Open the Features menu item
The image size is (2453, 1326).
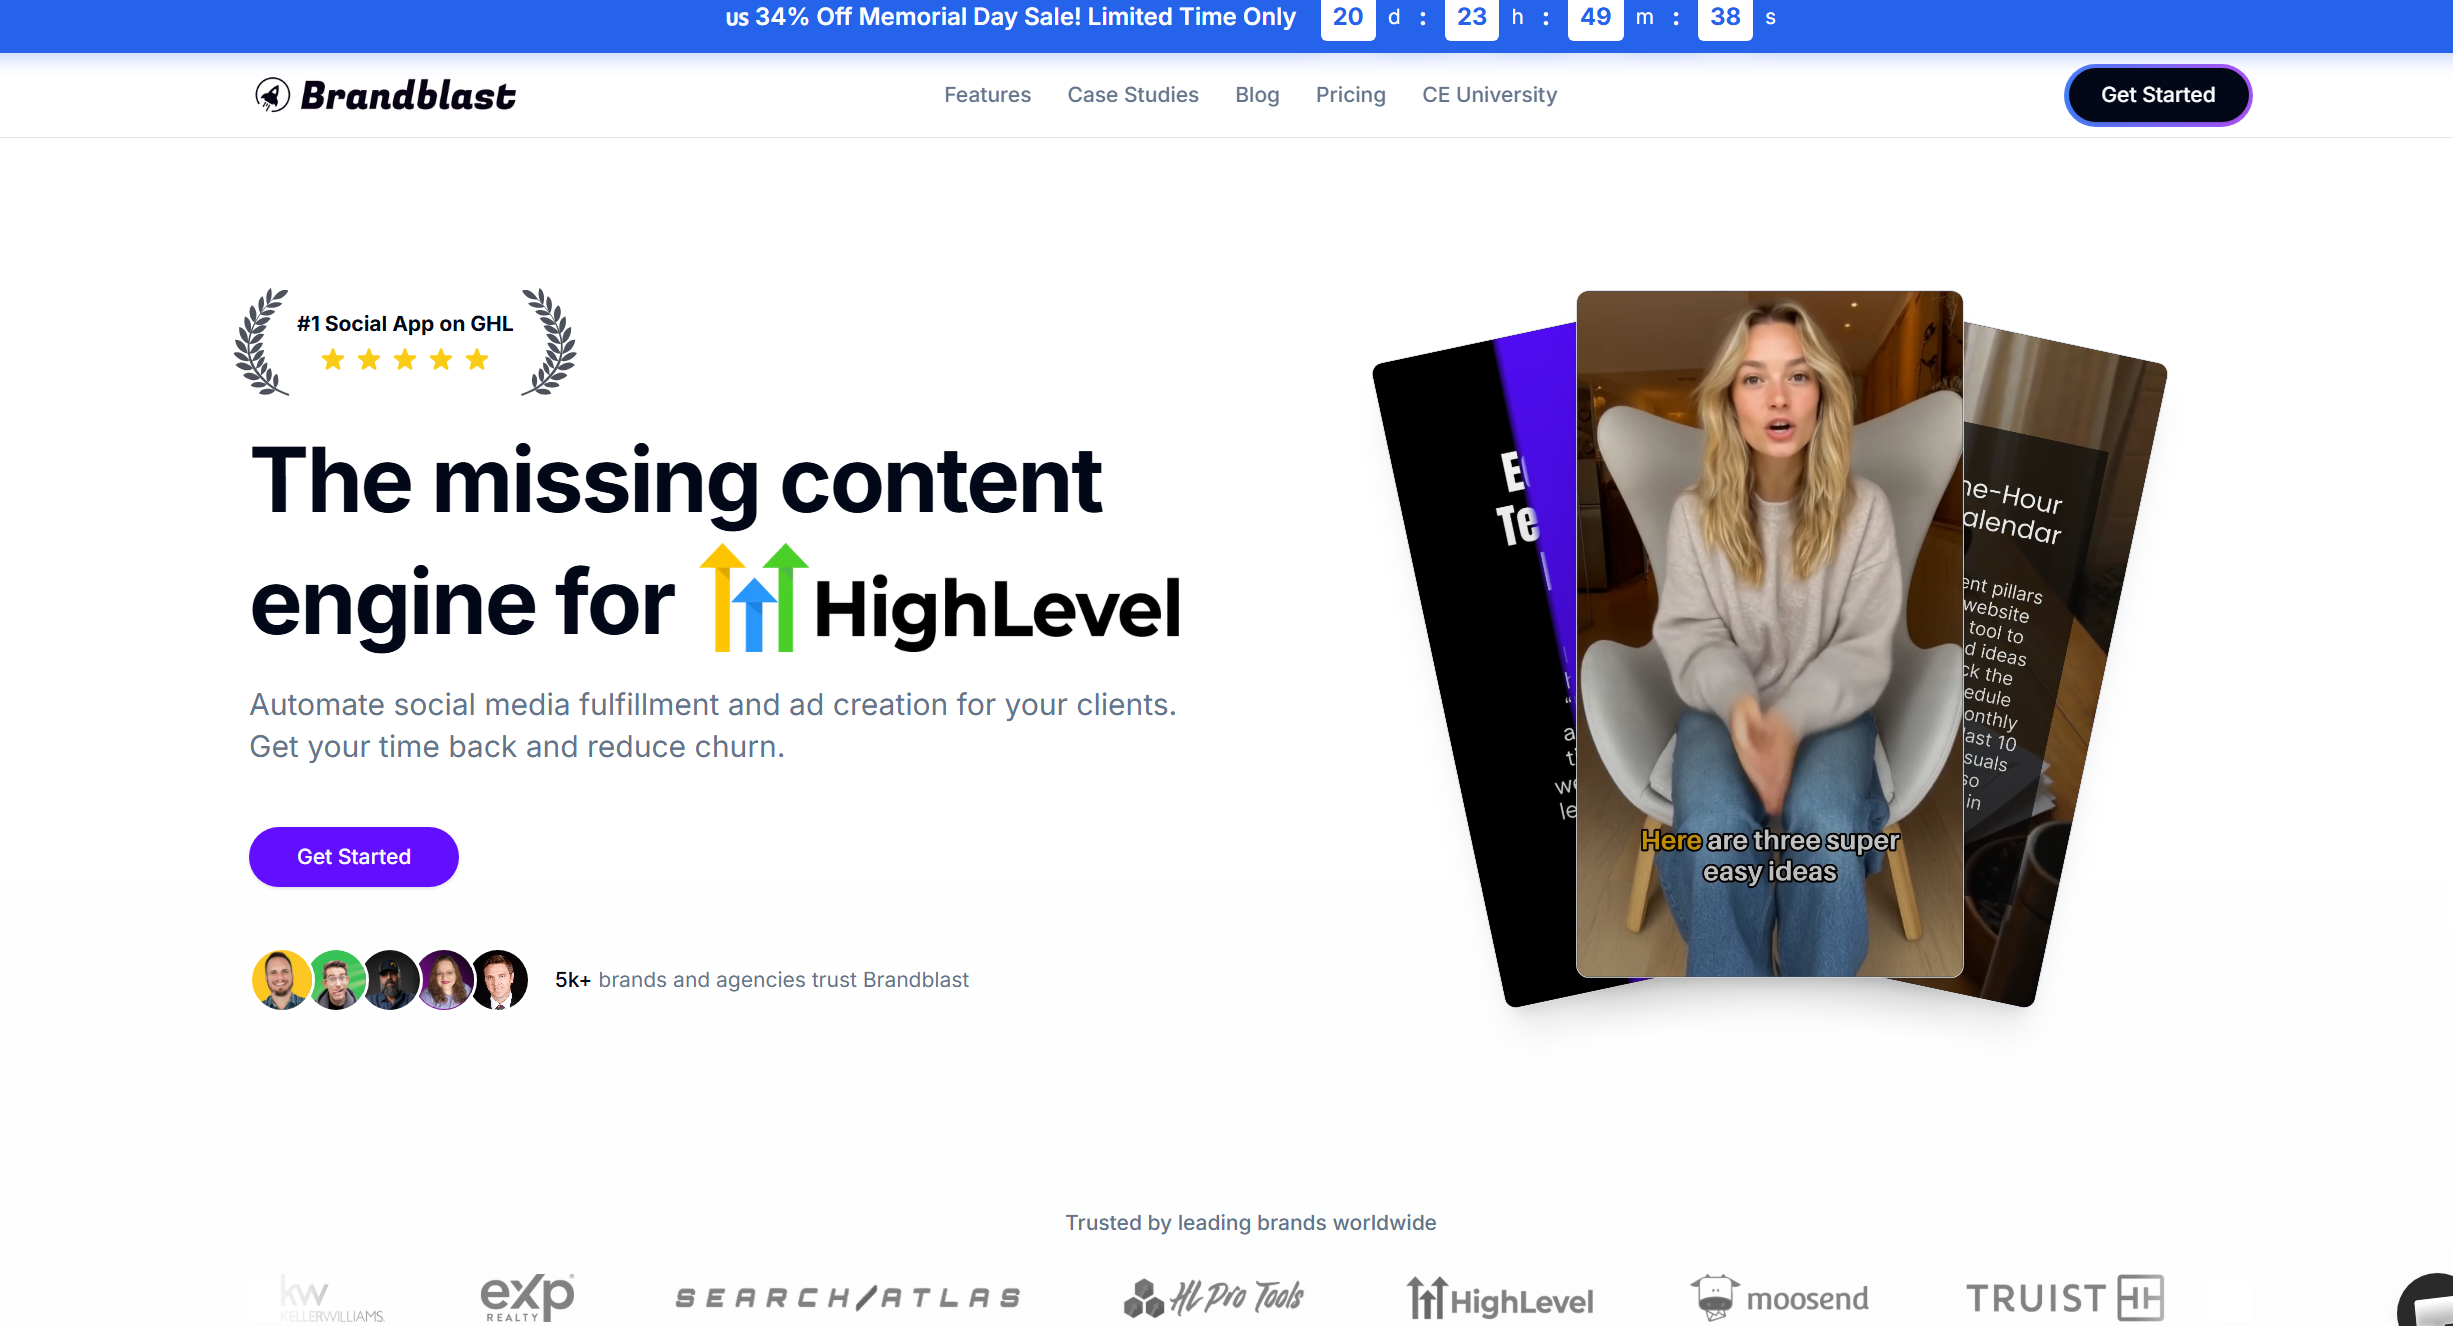(x=987, y=95)
